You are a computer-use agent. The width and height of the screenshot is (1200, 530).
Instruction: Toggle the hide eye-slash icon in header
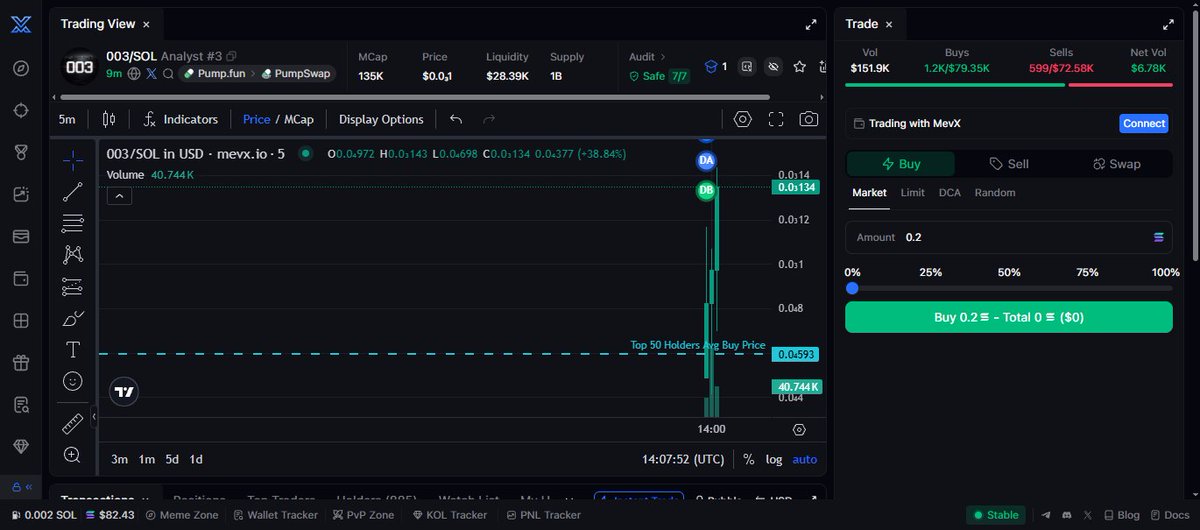[772, 67]
